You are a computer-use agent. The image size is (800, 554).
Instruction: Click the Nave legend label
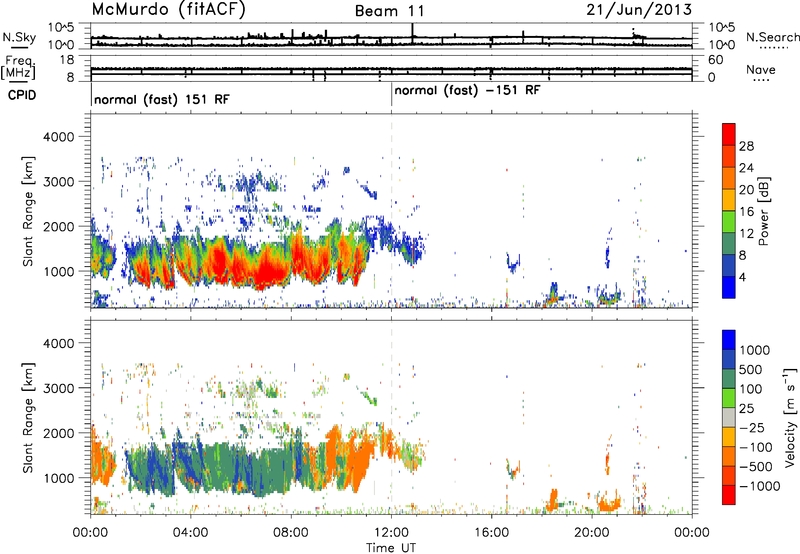pos(761,69)
